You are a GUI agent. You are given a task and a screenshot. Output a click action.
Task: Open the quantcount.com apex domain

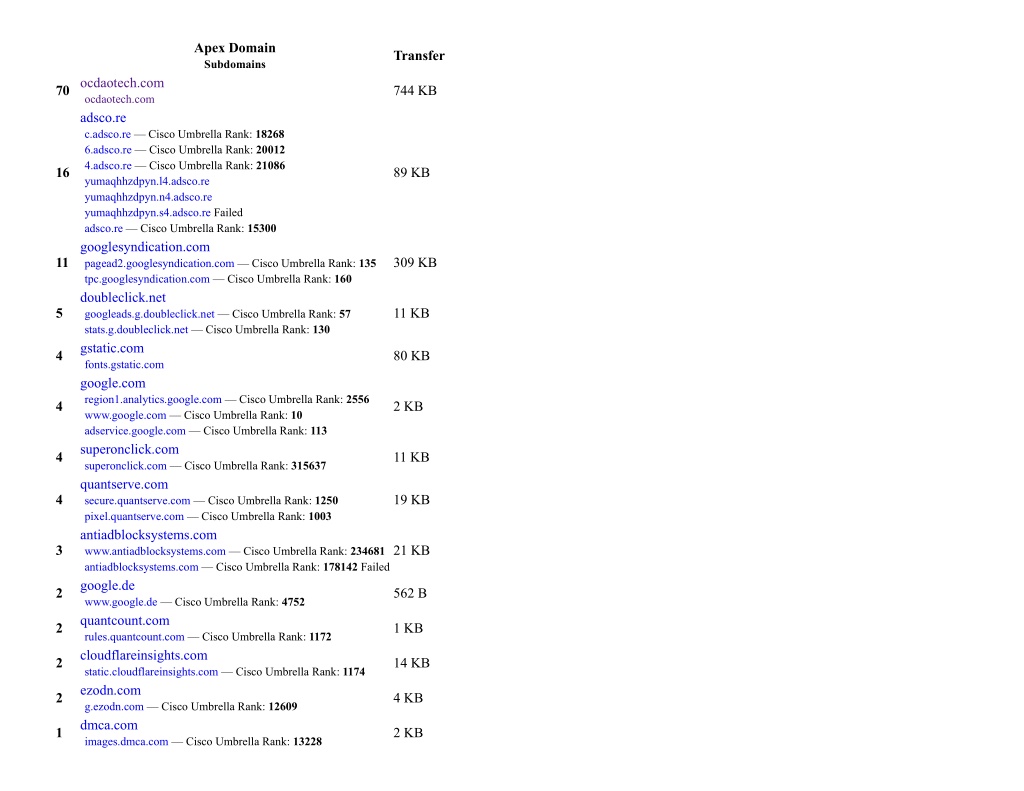125,621
